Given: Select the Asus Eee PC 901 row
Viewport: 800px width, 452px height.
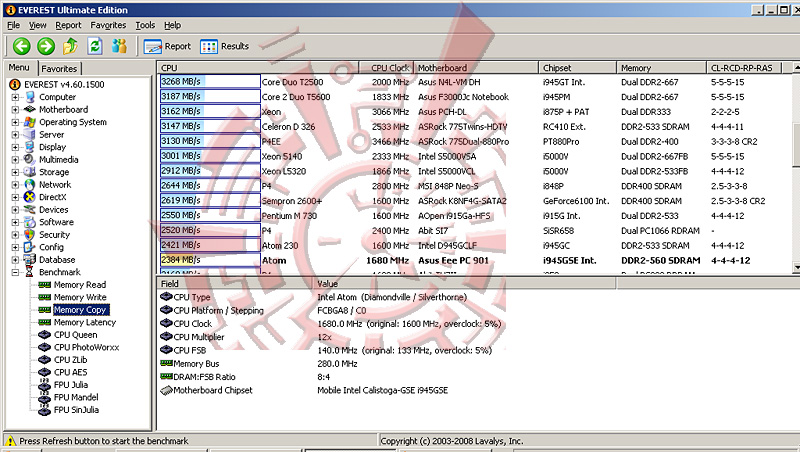Looking at the screenshot, I should coord(476,260).
